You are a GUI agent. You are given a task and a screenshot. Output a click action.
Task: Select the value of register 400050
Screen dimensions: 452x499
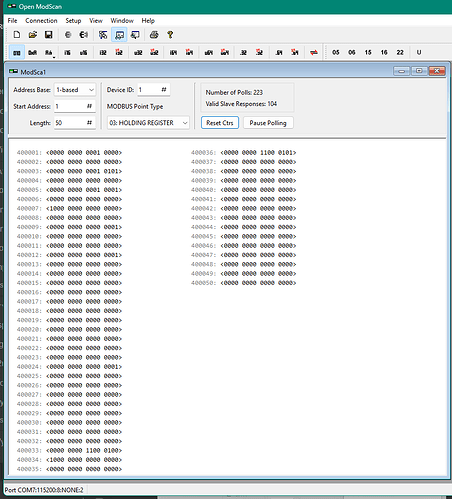[258, 283]
